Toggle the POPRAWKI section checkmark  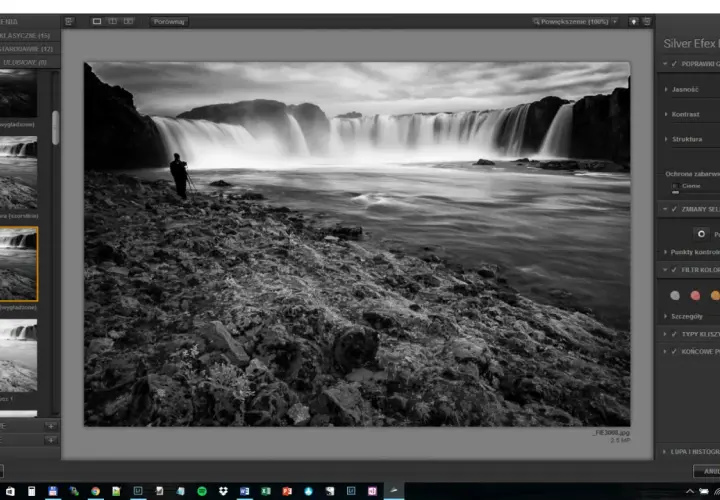tap(674, 64)
